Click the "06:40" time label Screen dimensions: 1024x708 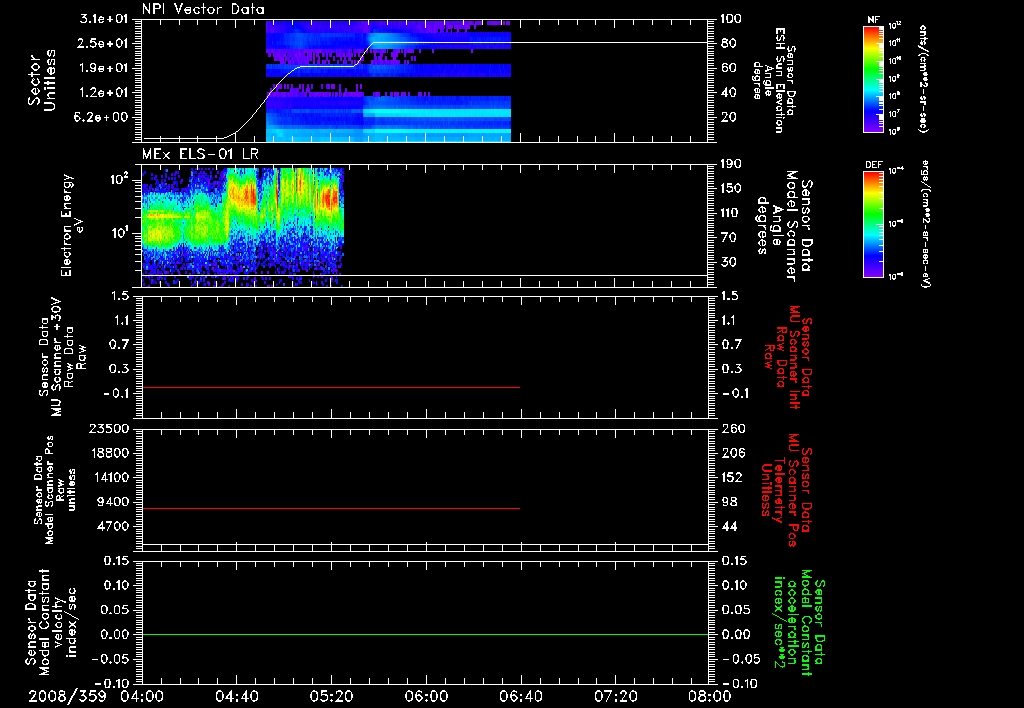coord(520,696)
